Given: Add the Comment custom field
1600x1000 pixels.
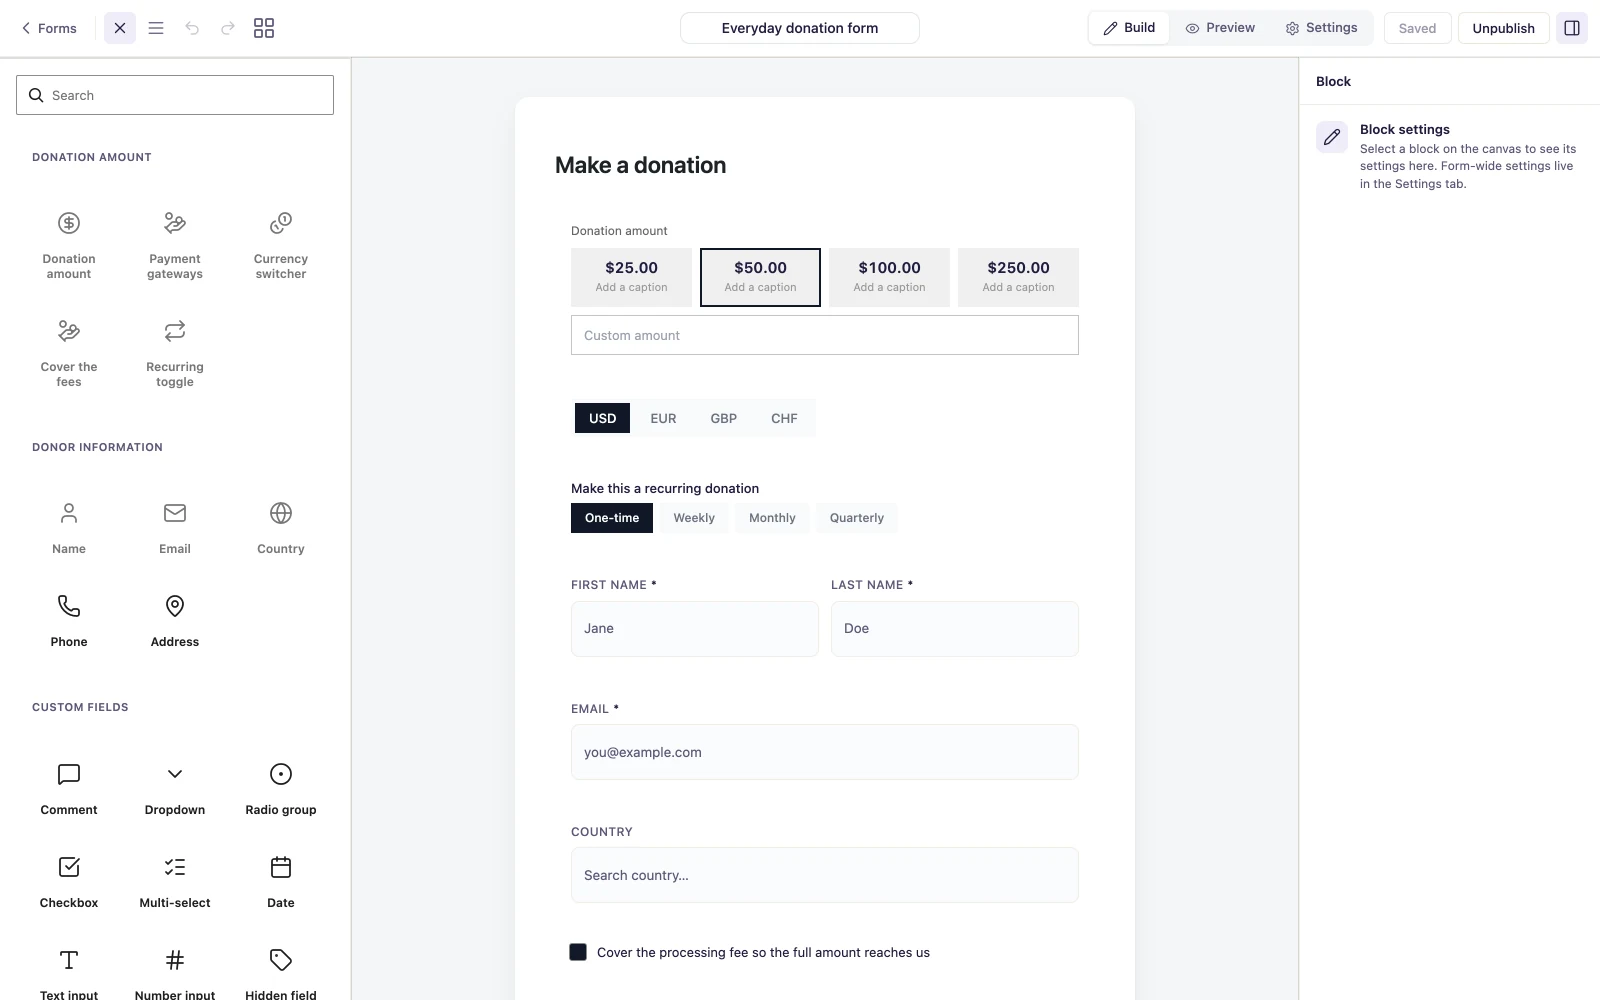Looking at the screenshot, I should point(69,789).
